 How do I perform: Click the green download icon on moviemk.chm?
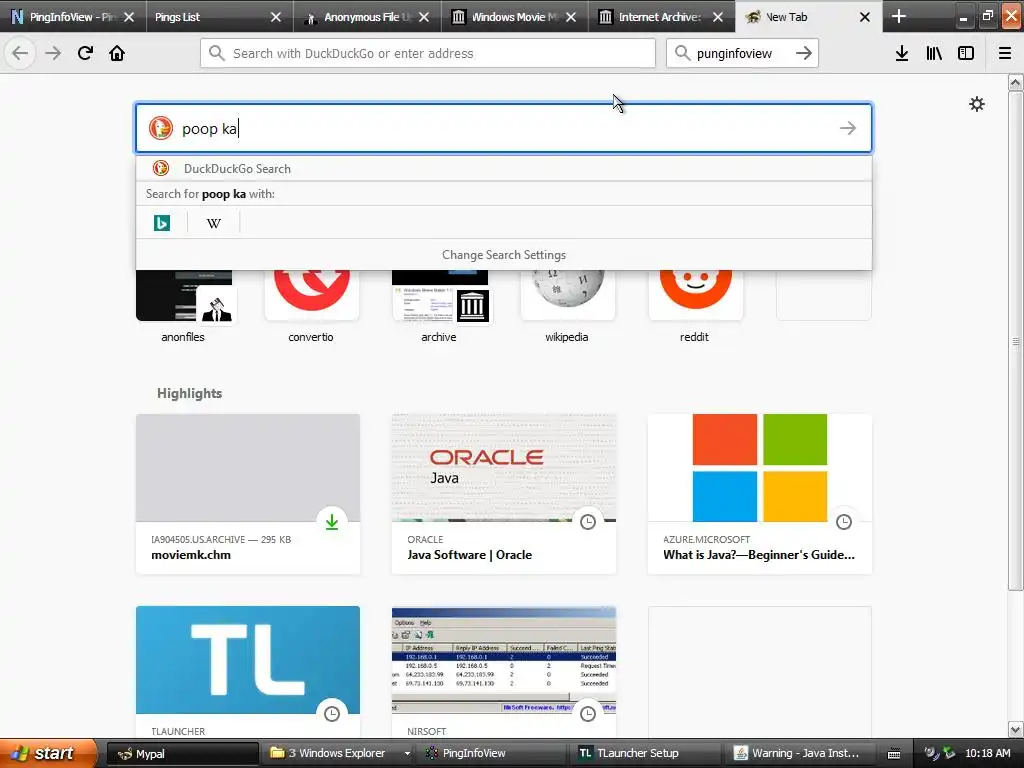pos(332,522)
